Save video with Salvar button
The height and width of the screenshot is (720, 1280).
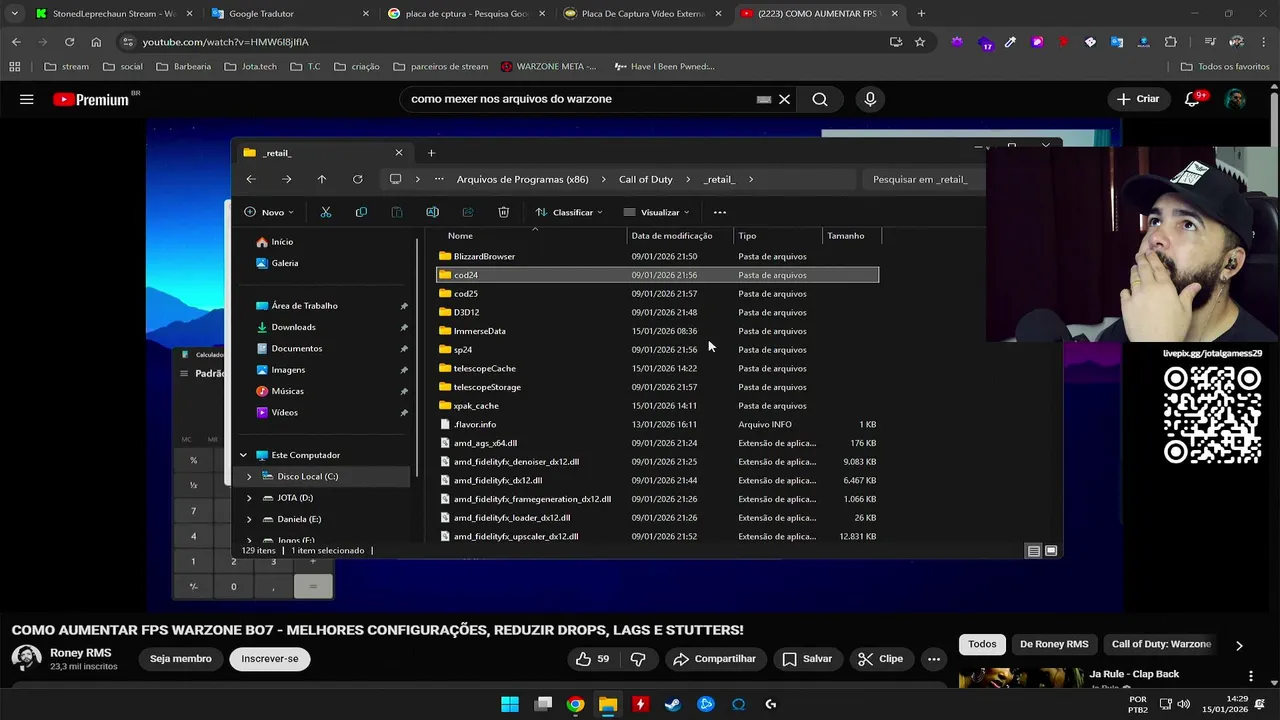[x=807, y=659]
